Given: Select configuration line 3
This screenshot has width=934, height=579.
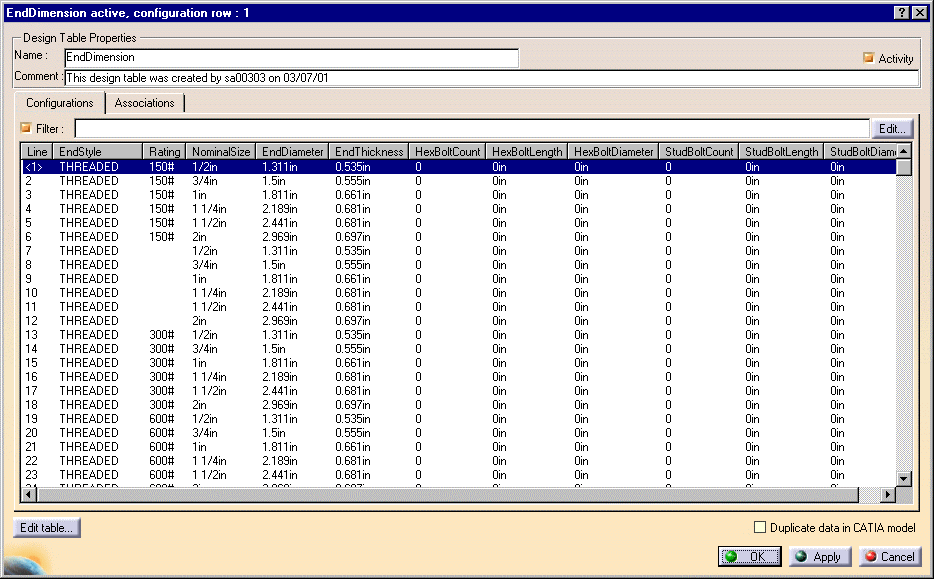Looking at the screenshot, I should [x=459, y=195].
